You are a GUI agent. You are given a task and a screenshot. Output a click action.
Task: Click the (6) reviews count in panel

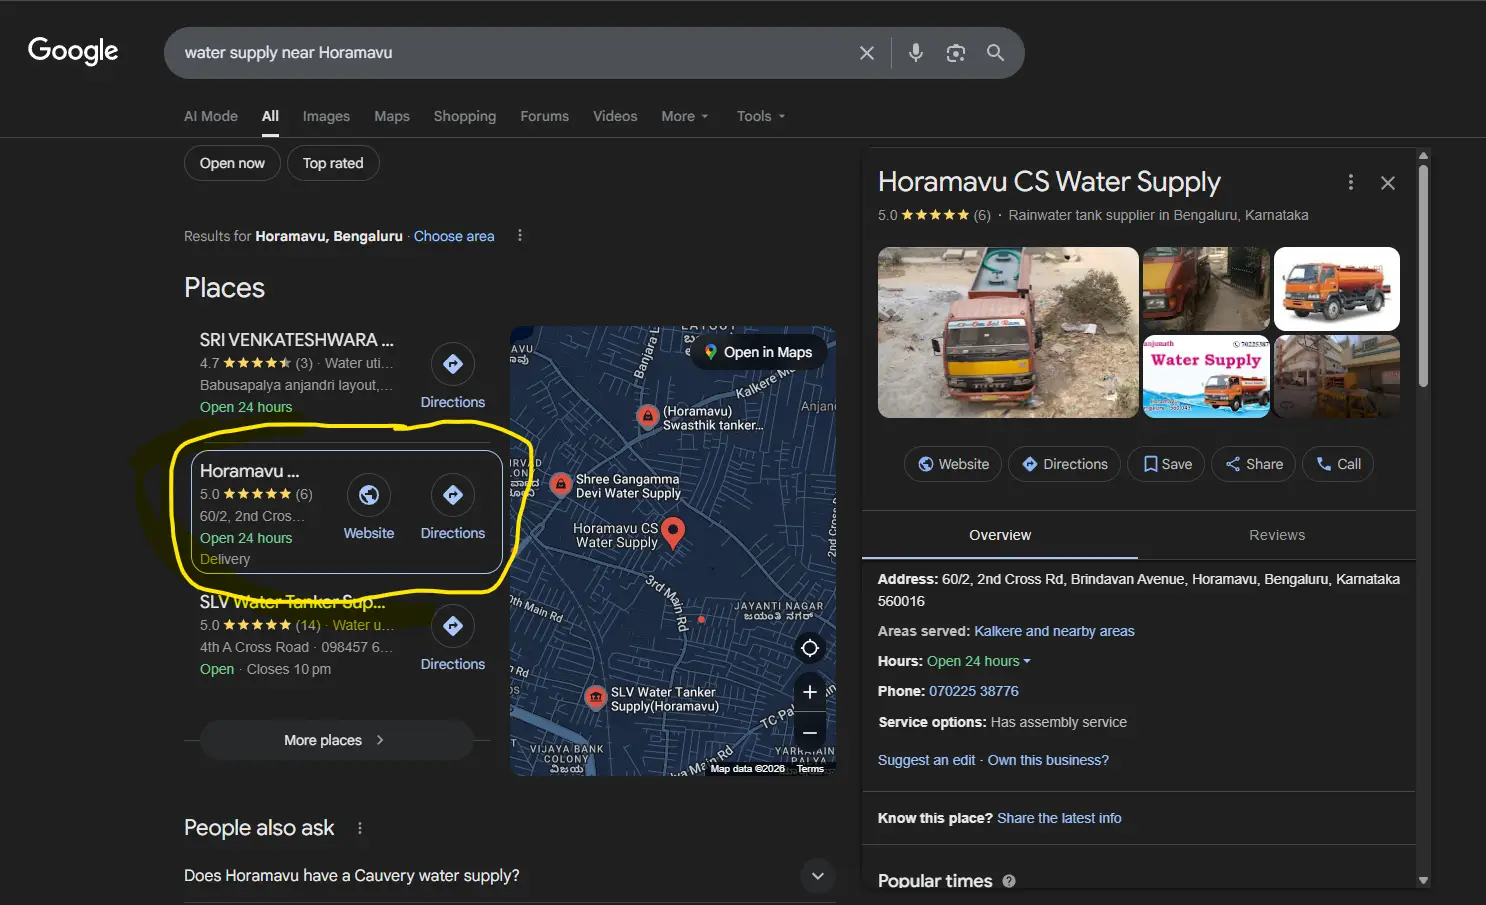pos(982,215)
